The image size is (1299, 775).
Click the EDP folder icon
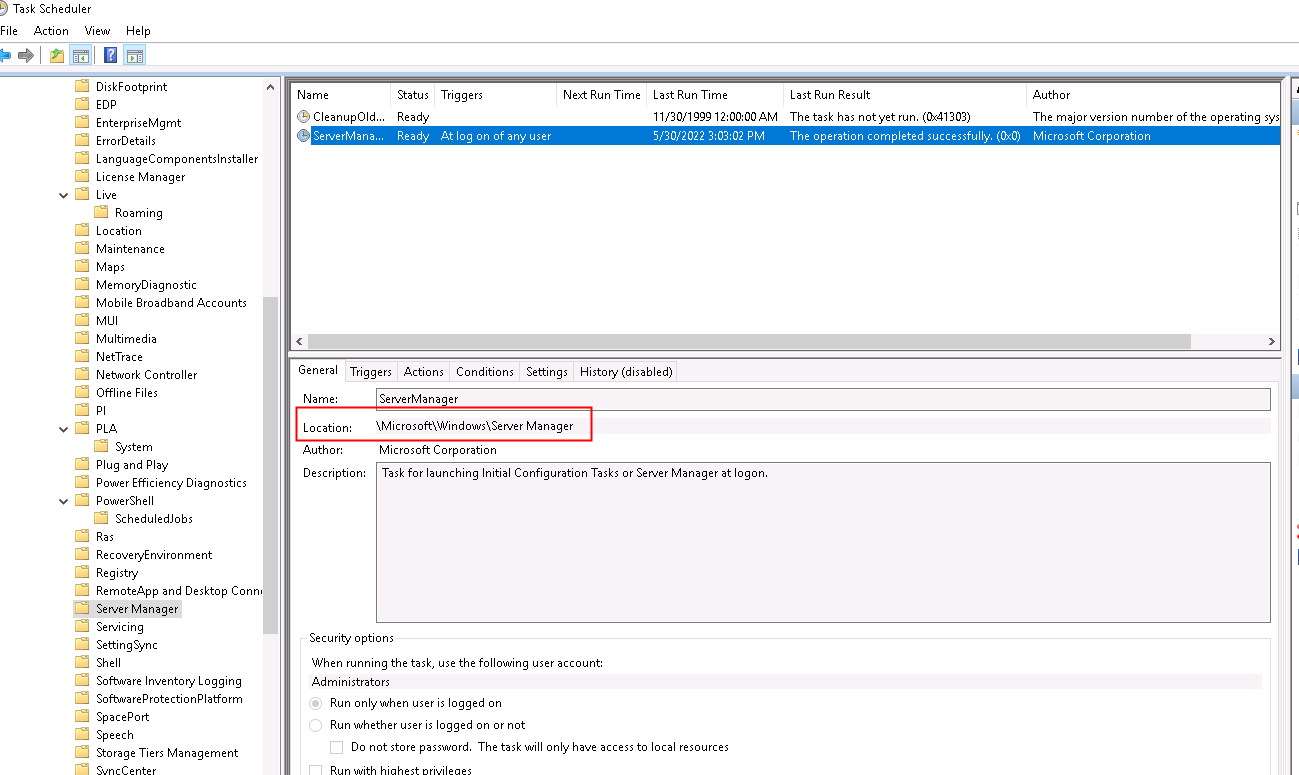[83, 105]
